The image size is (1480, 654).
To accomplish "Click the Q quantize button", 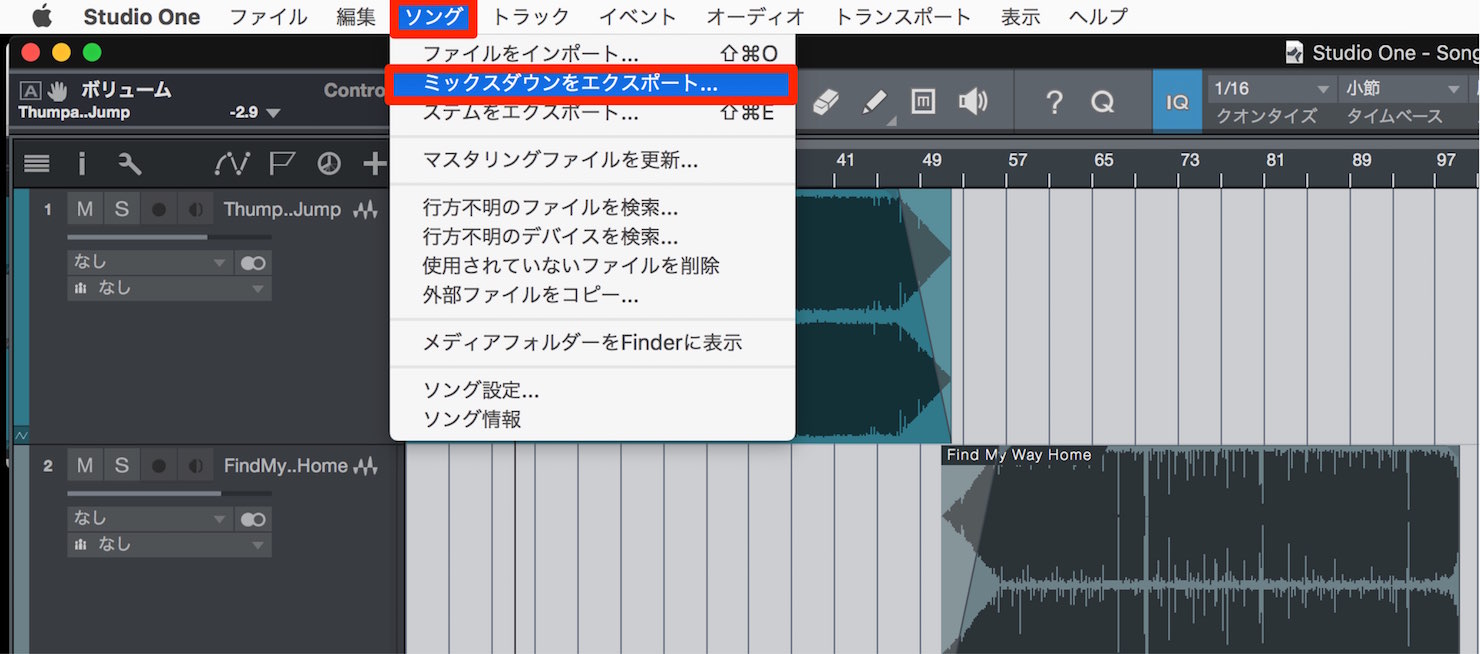I will tap(1102, 101).
